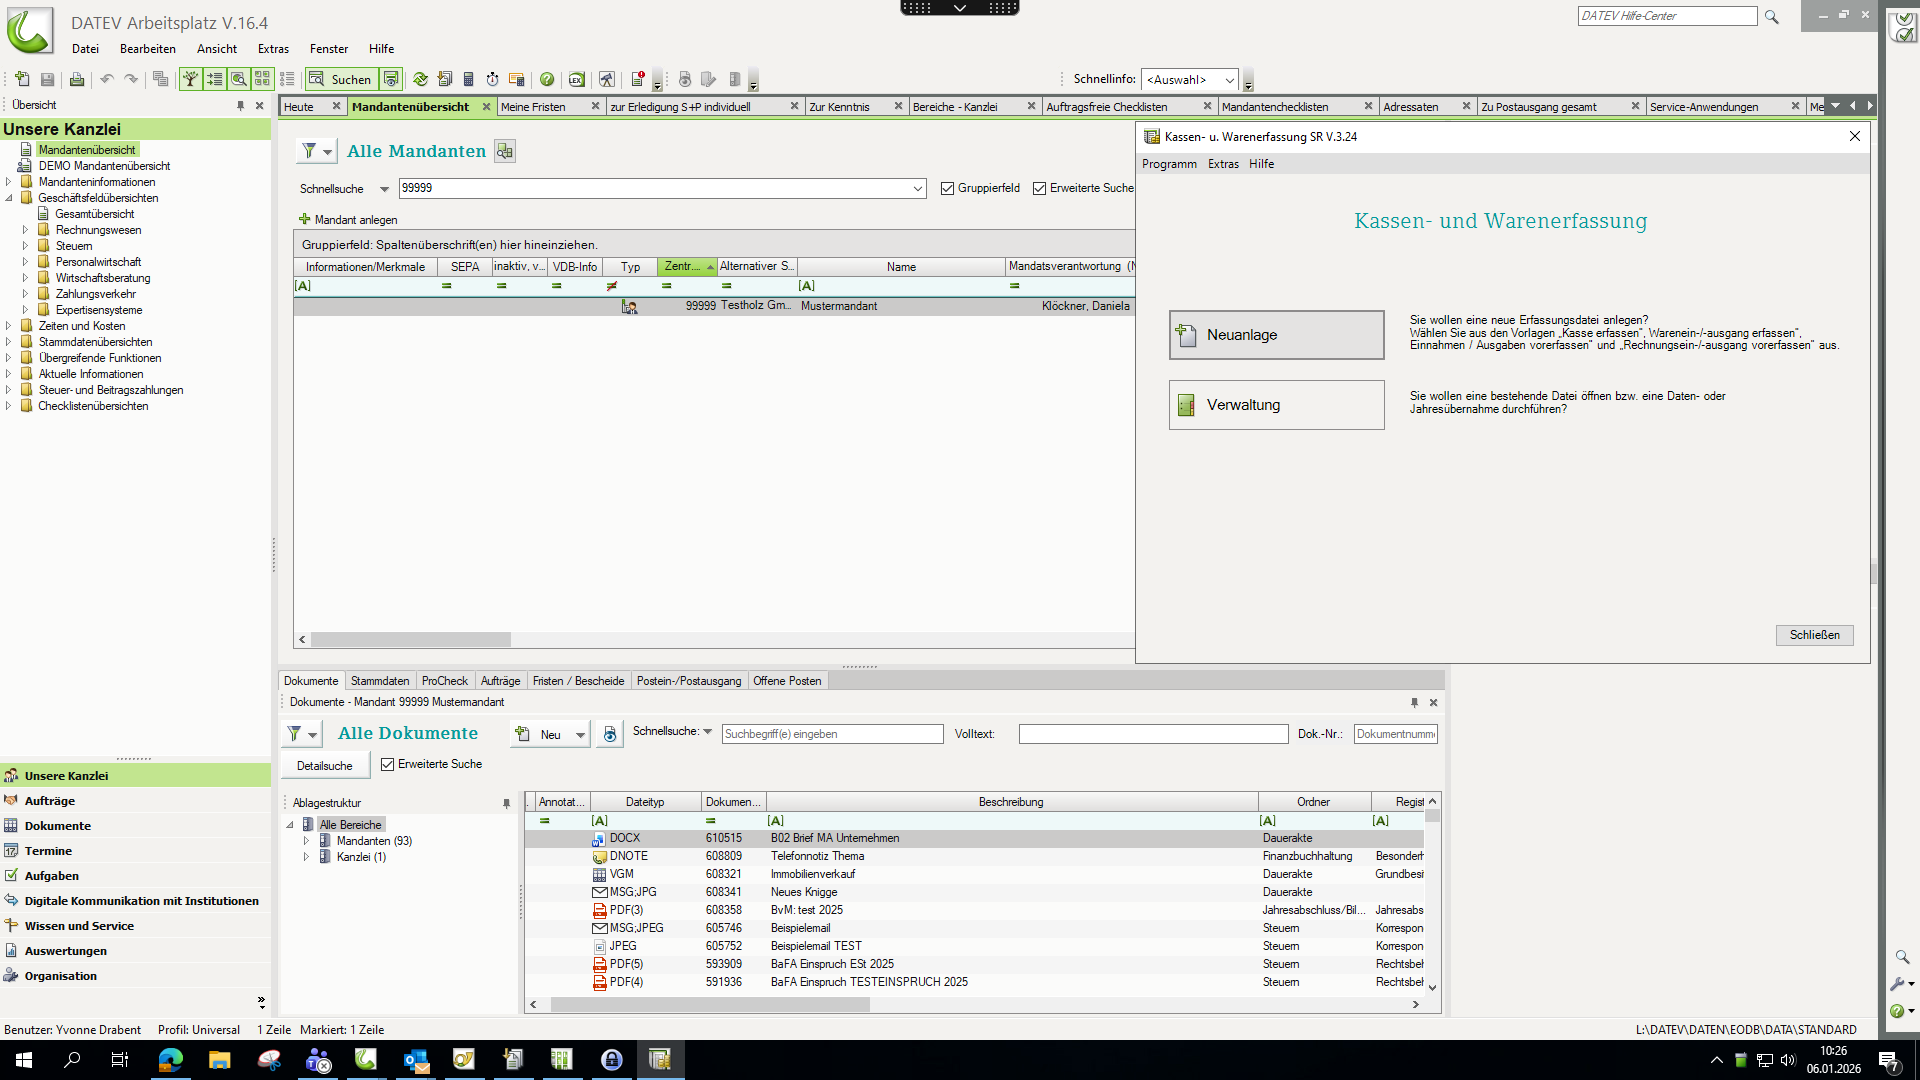Click the print icon in toolbar
The image size is (1920, 1080).
coord(76,79)
